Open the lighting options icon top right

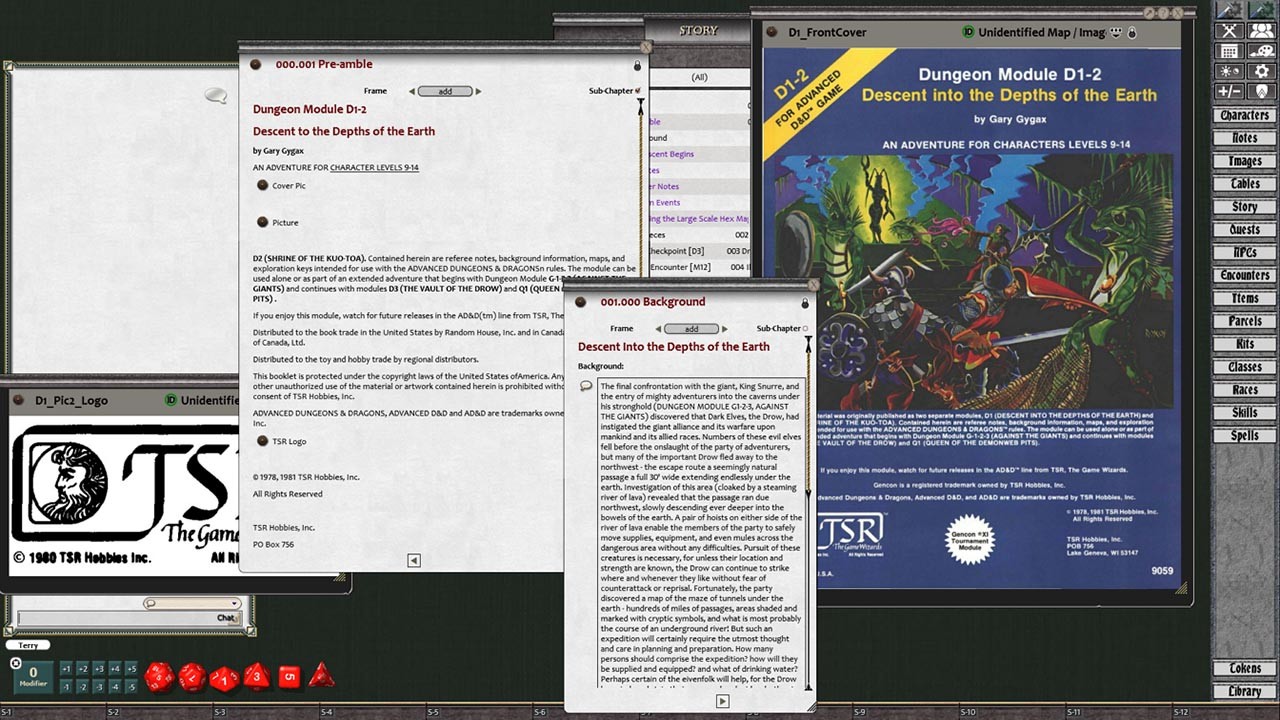[x=1229, y=71]
